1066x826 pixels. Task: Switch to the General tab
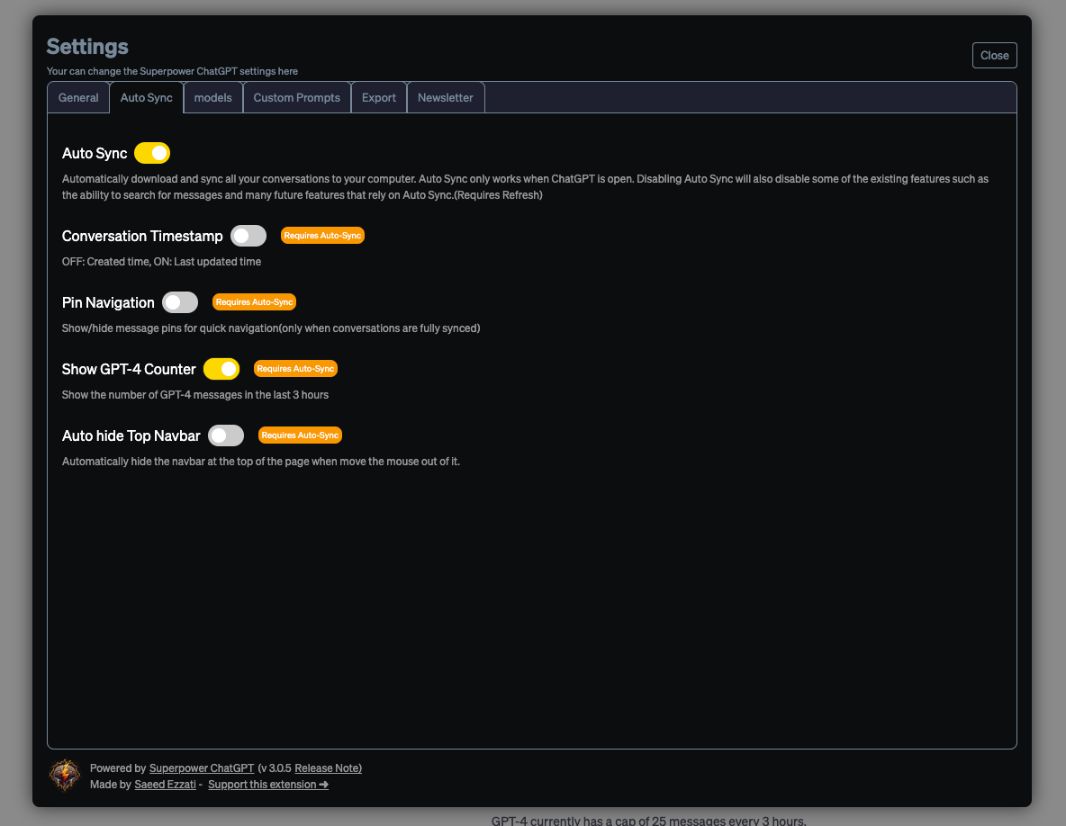[78, 98]
